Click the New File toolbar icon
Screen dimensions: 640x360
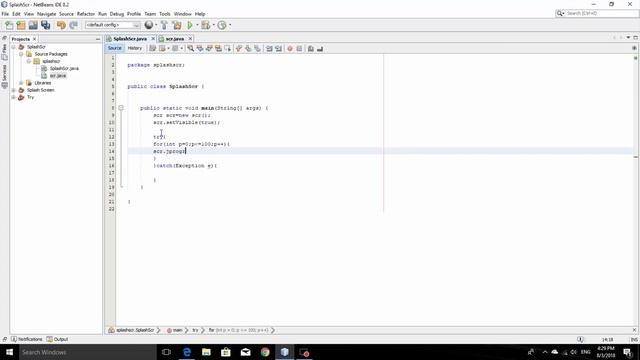tap(9, 25)
